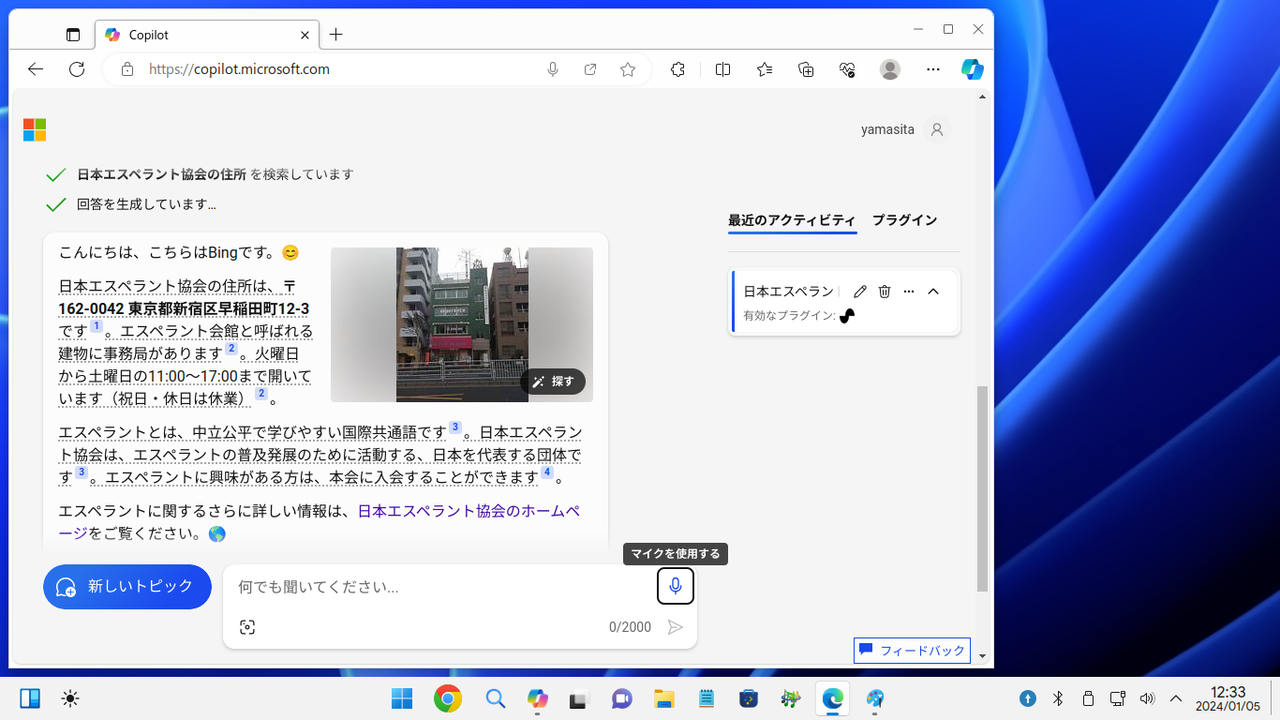Open Split screen in Edge toolbar

pos(723,69)
